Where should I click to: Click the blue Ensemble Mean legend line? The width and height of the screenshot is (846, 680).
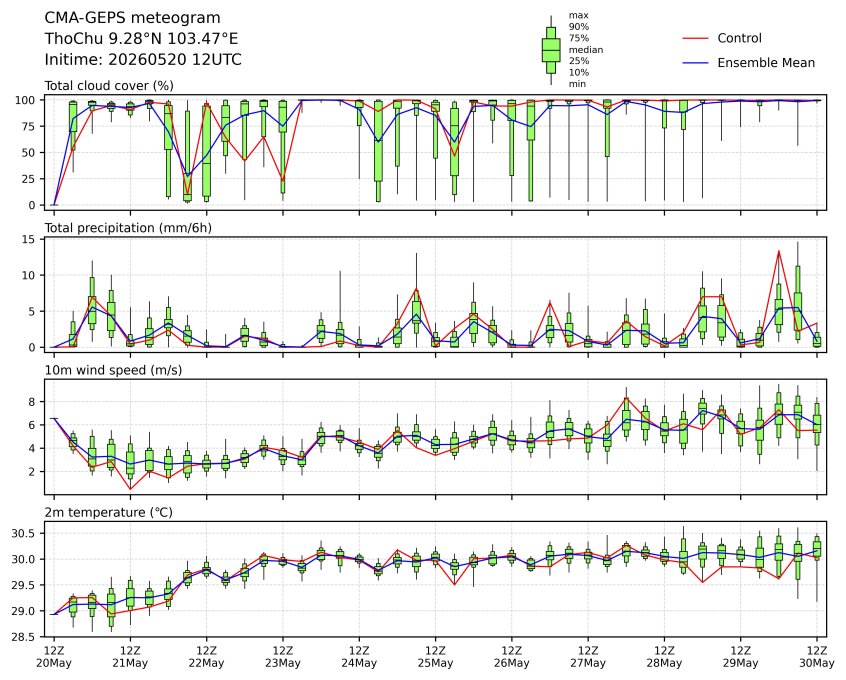pos(695,63)
